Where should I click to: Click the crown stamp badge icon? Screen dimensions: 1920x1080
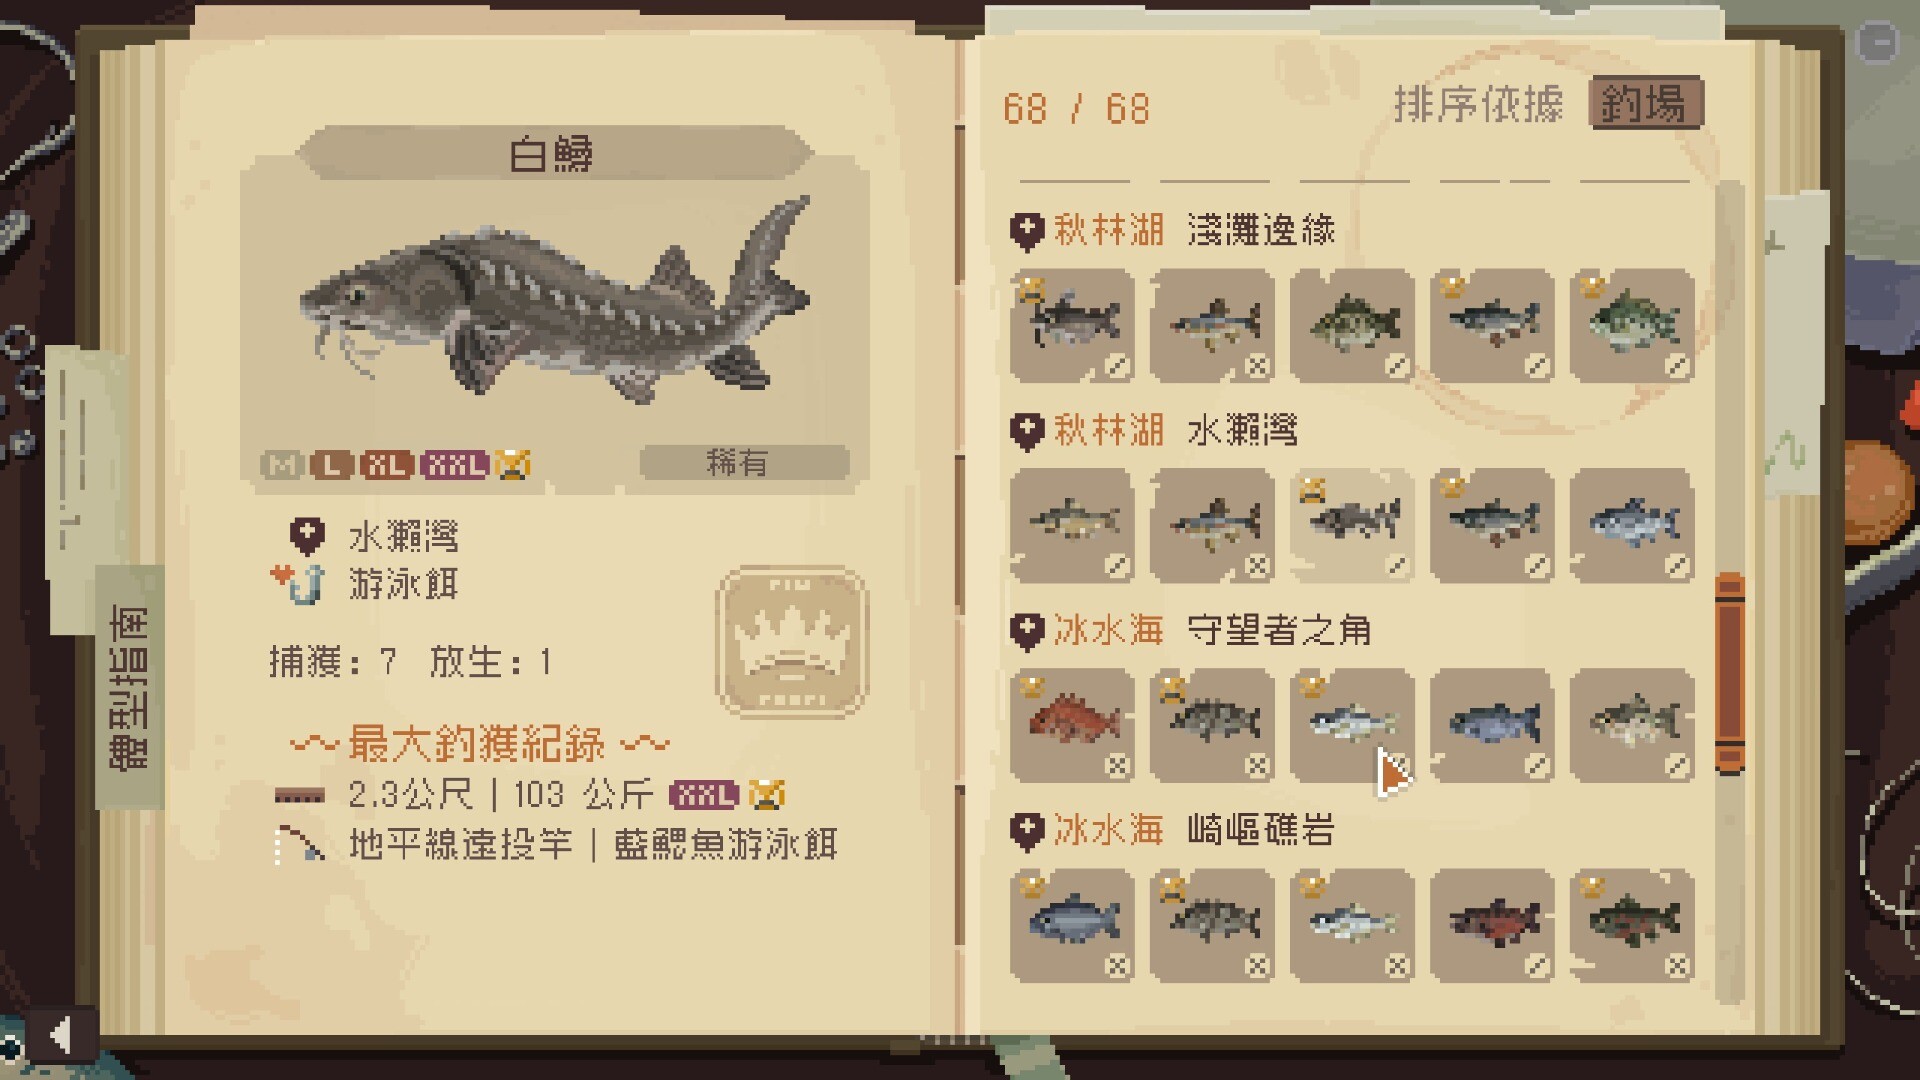click(x=792, y=642)
